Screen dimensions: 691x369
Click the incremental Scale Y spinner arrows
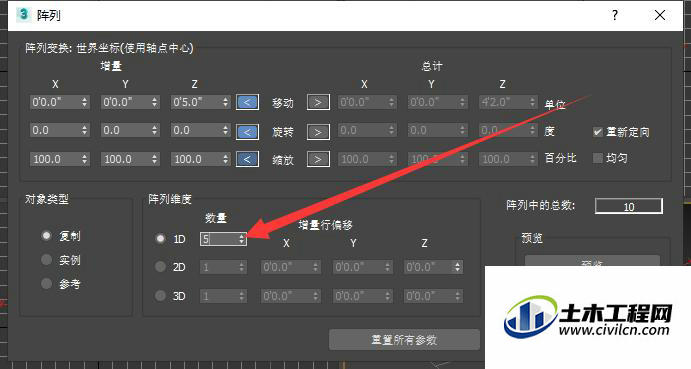coord(155,159)
